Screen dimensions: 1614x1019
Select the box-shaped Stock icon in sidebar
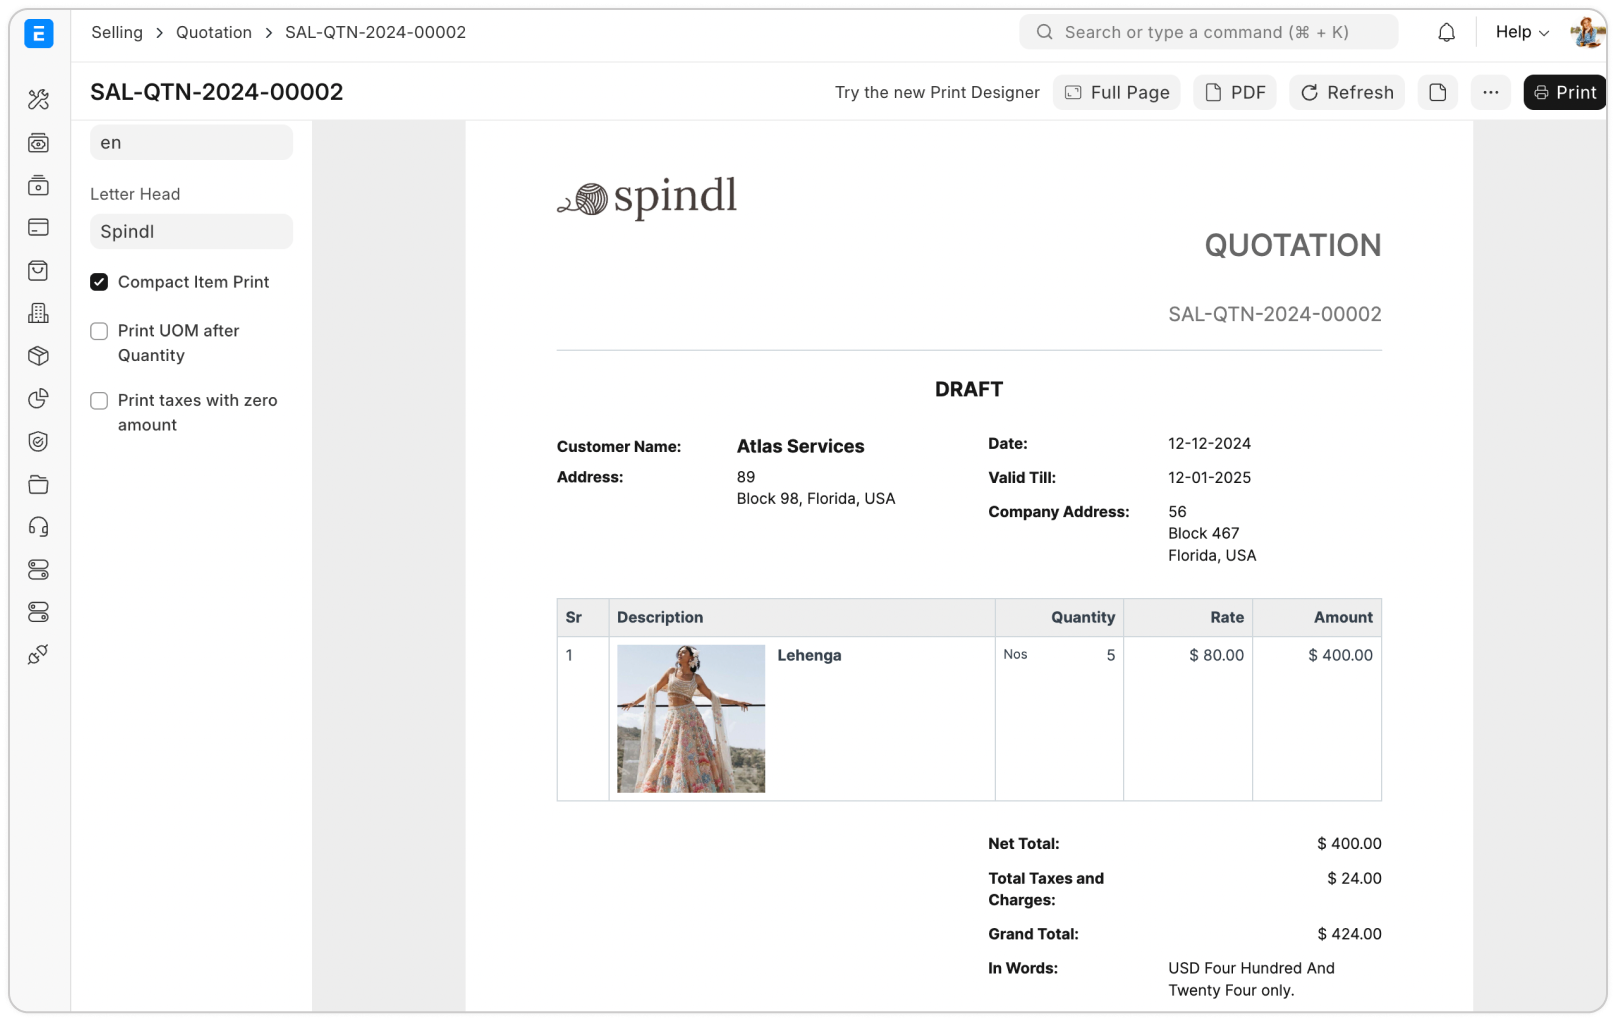(39, 355)
